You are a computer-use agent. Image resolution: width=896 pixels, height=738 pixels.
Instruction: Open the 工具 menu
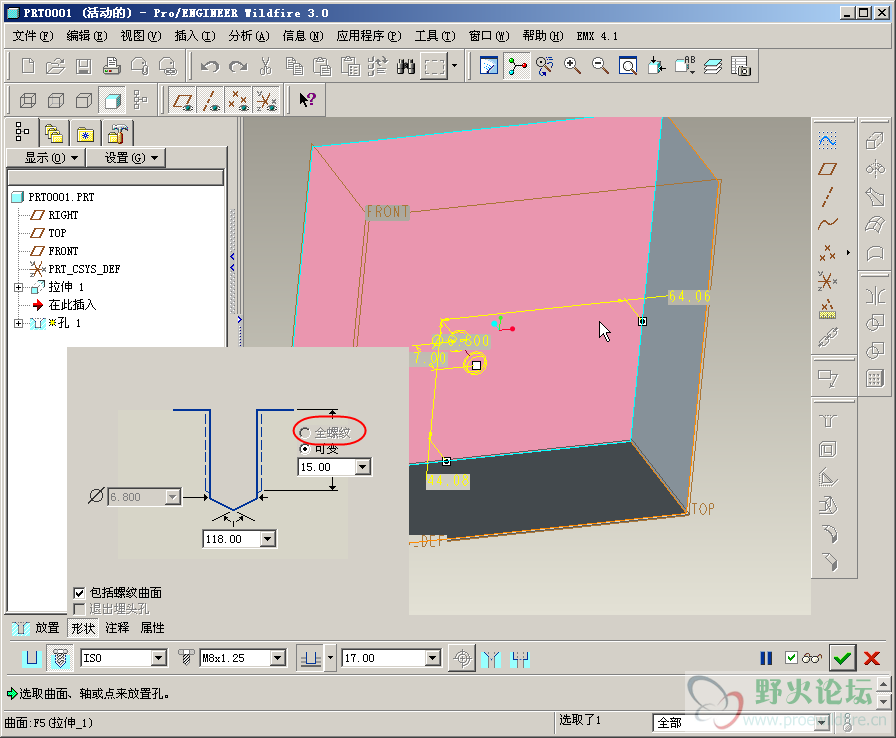[435, 36]
